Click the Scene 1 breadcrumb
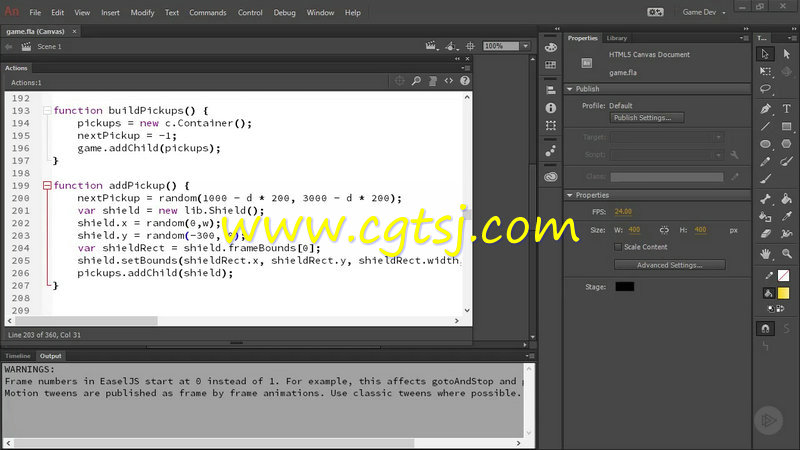800x450 pixels. (49, 46)
